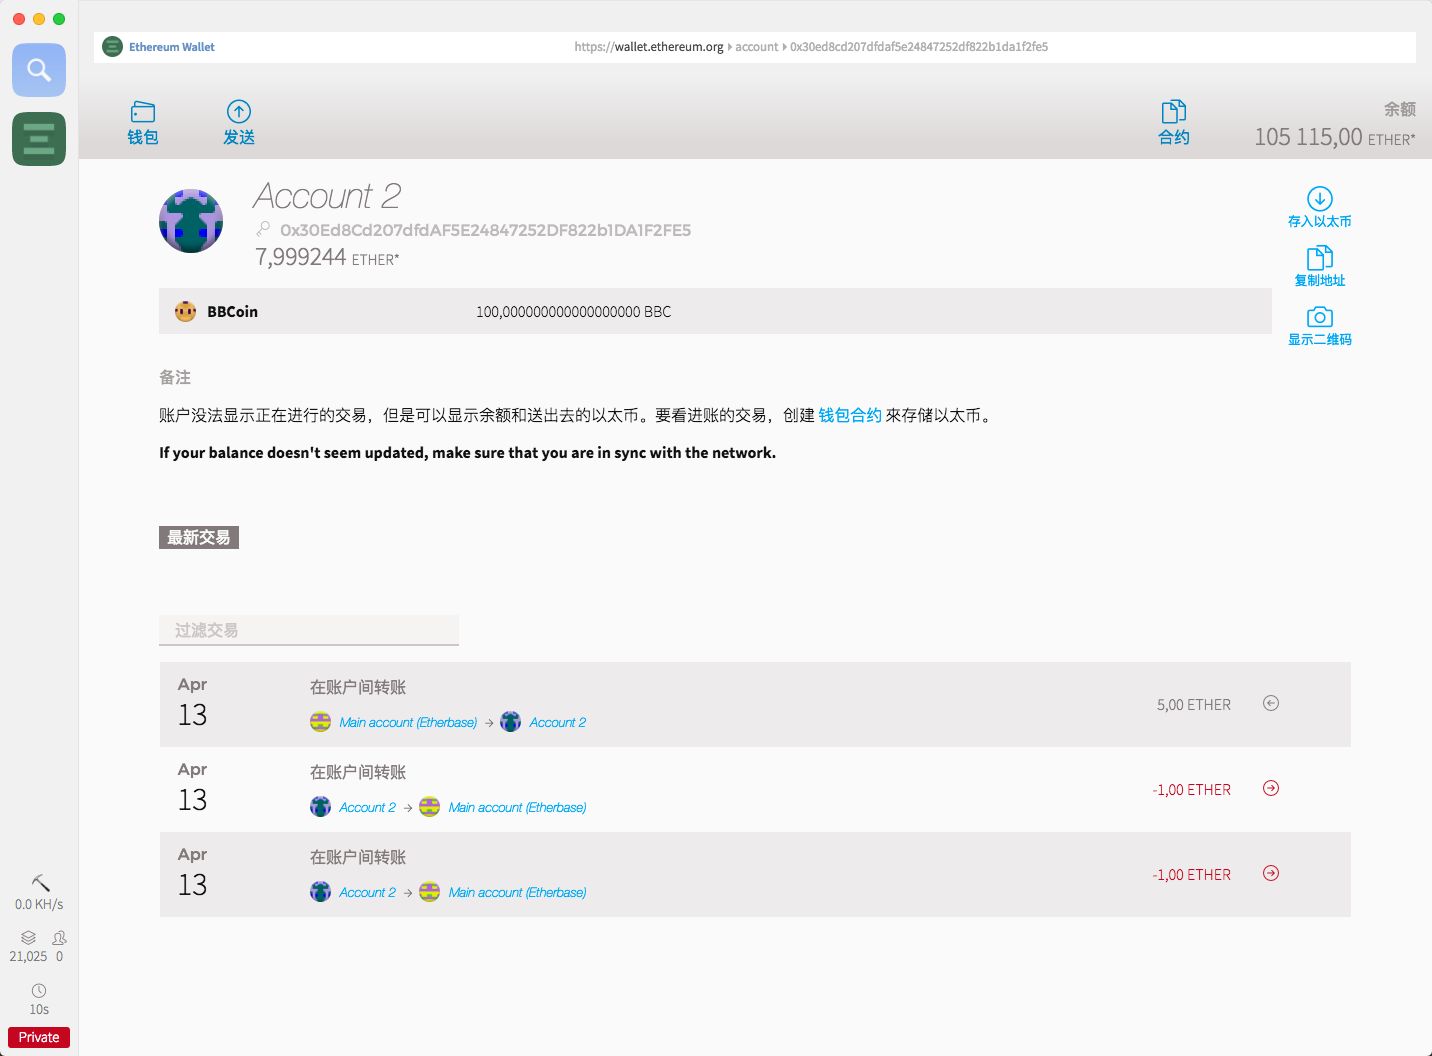The height and width of the screenshot is (1056, 1432).
Task: Click the peers icon in sidebar
Action: click(59, 937)
